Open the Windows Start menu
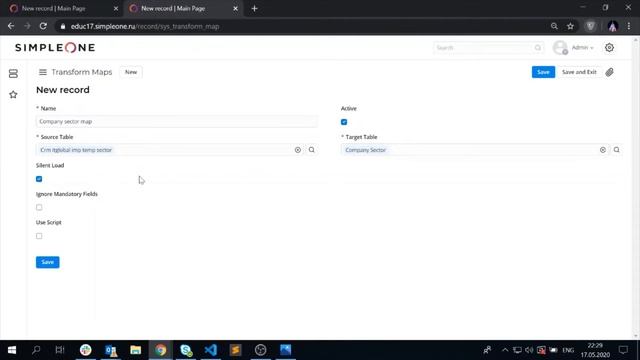Screen dimensions: 640x360 pos(12,350)
